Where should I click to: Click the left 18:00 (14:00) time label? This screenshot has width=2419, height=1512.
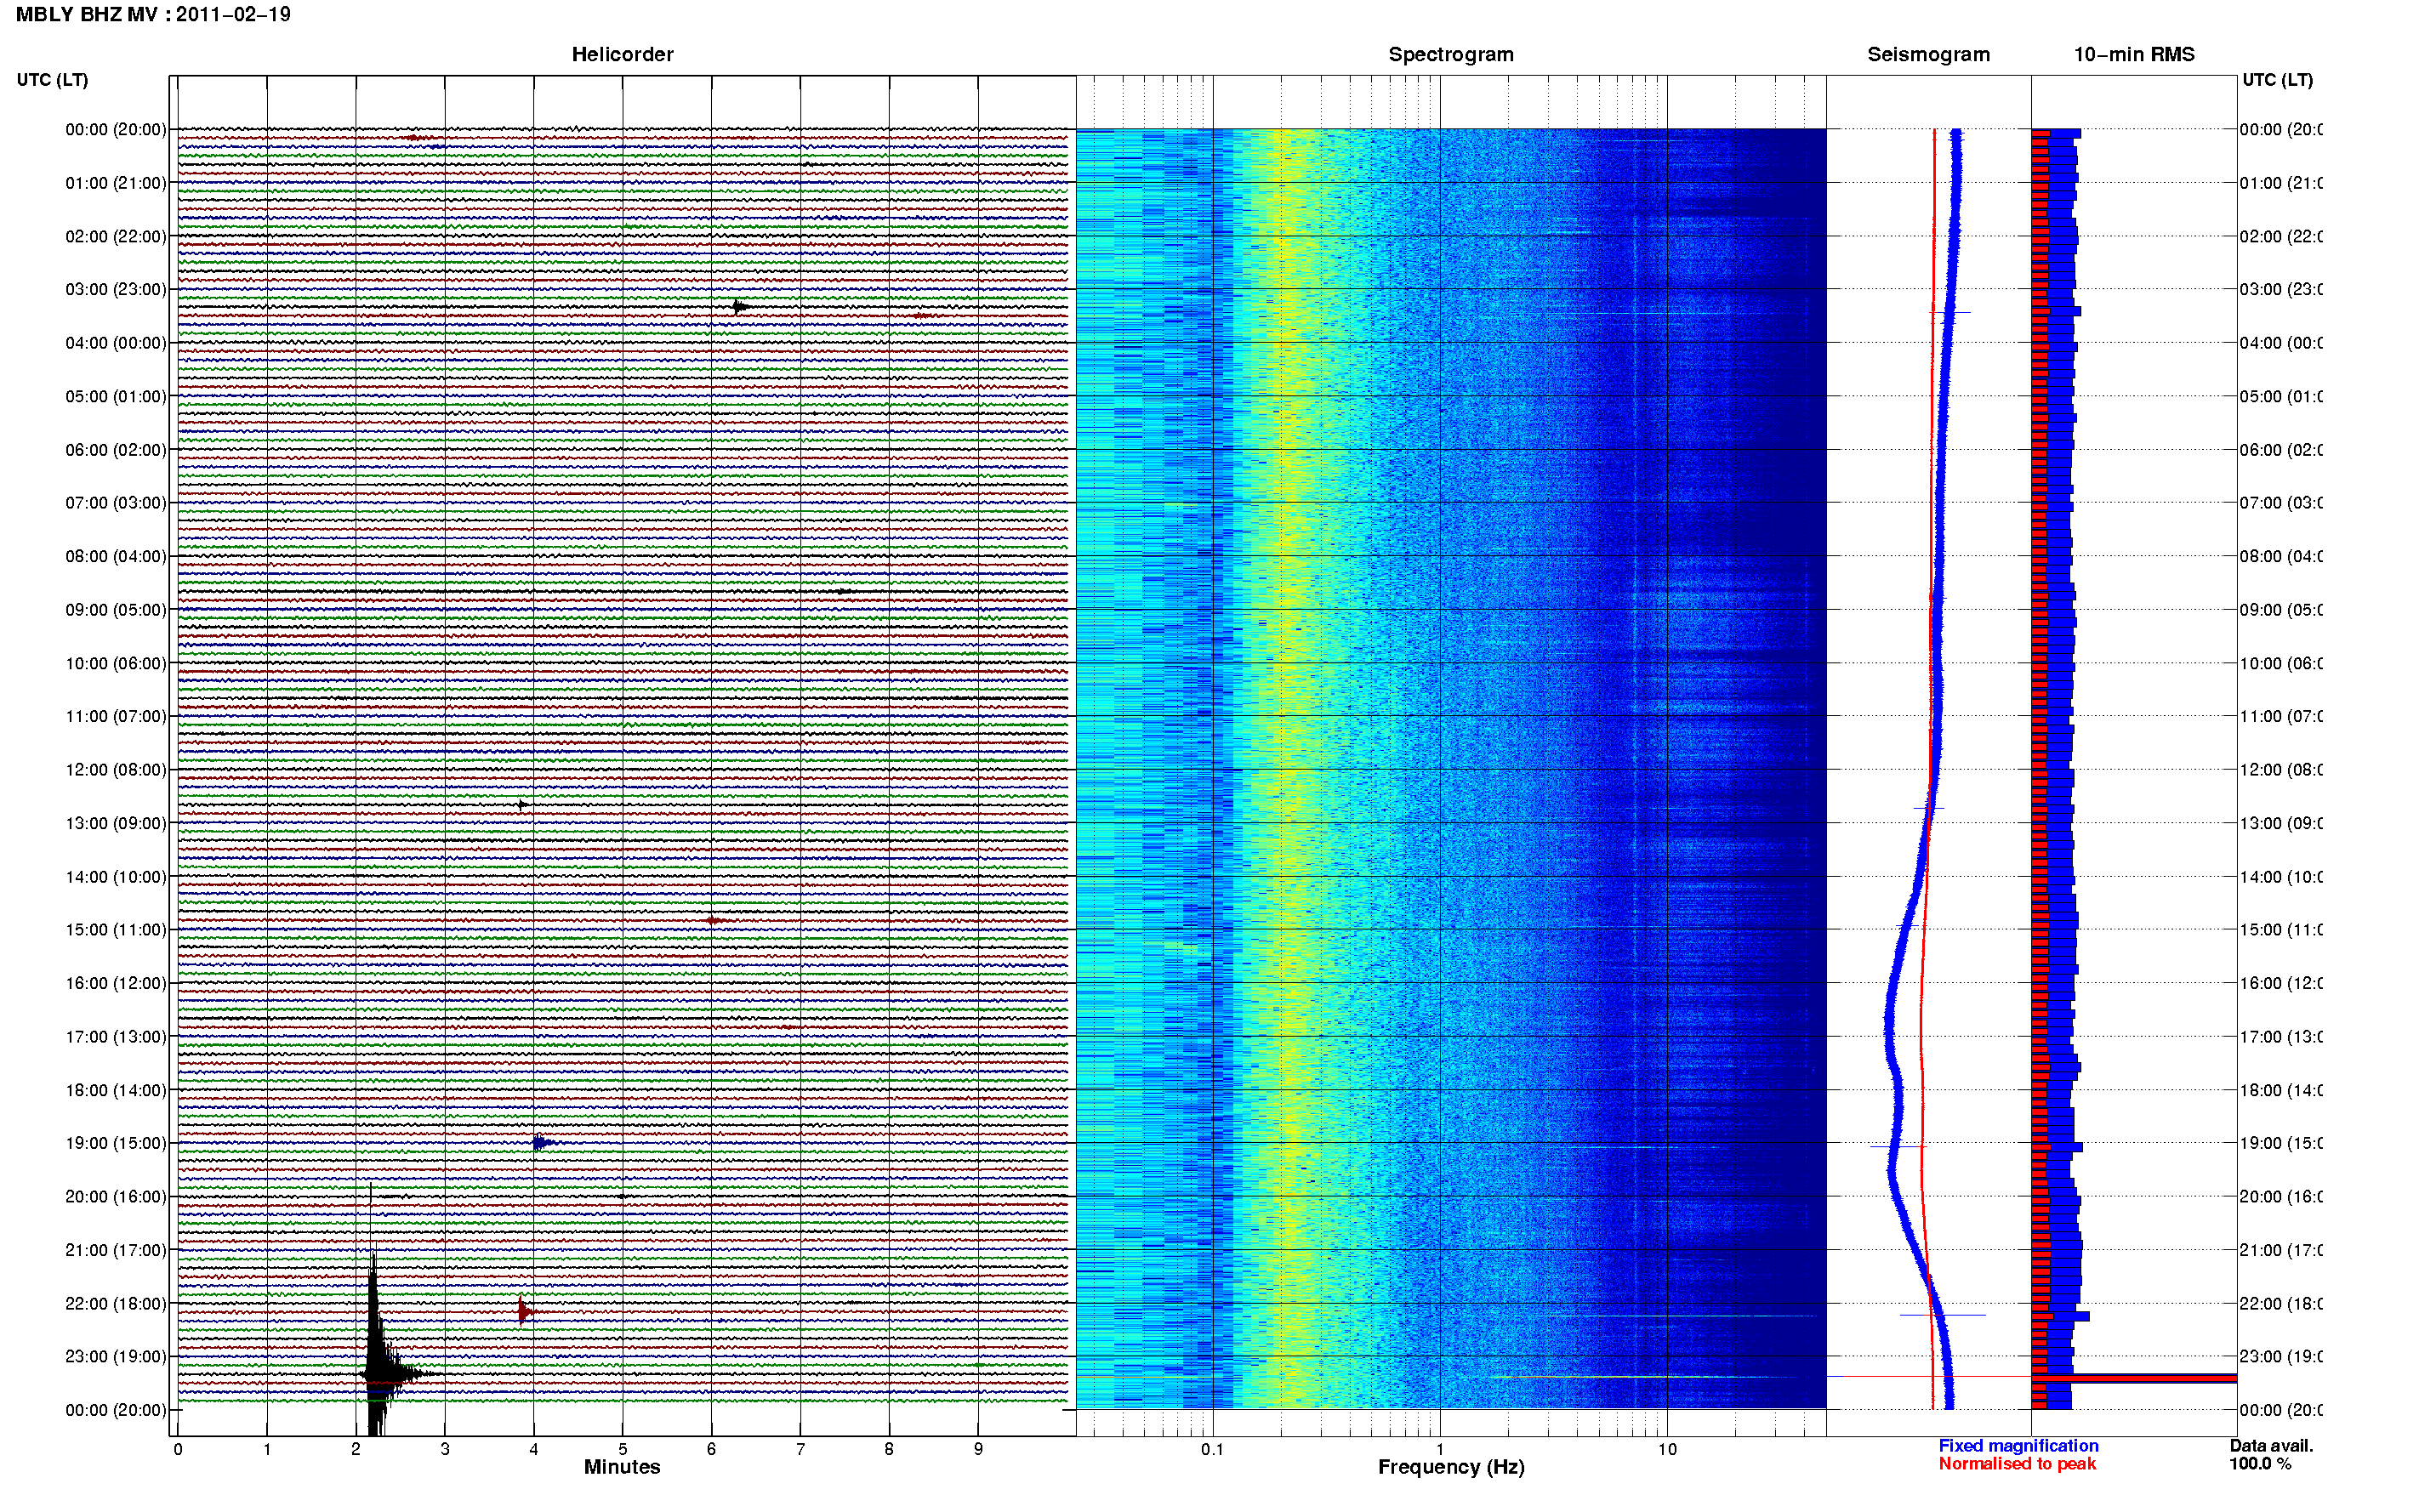[116, 1090]
